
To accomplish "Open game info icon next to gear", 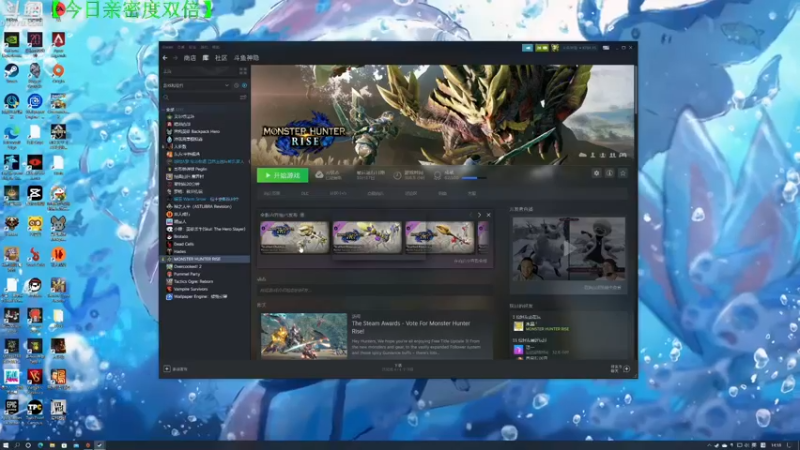I will pyautogui.click(x=609, y=173).
